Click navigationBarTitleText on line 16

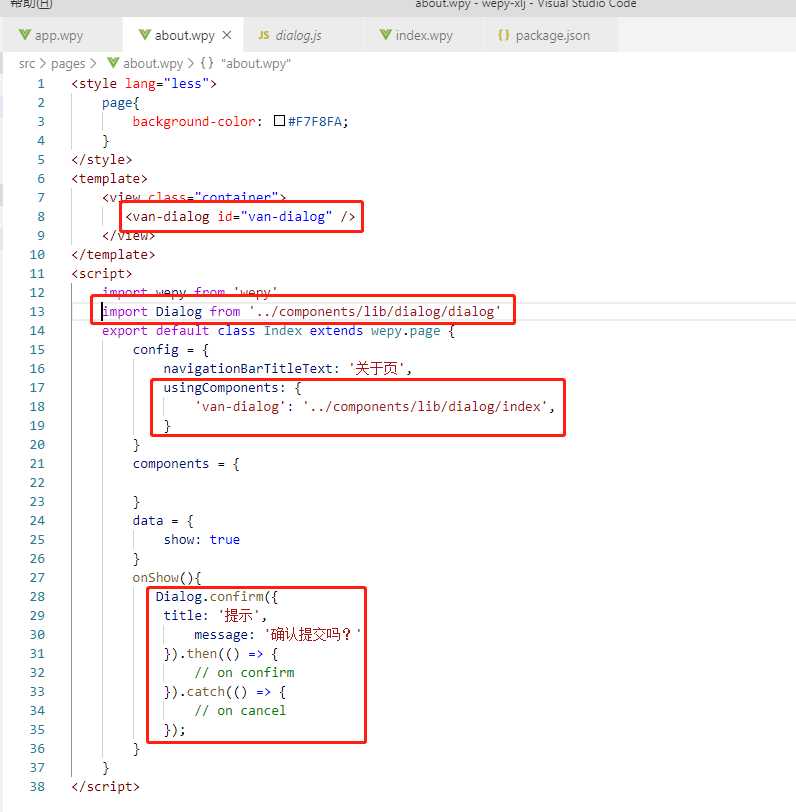tap(248, 368)
